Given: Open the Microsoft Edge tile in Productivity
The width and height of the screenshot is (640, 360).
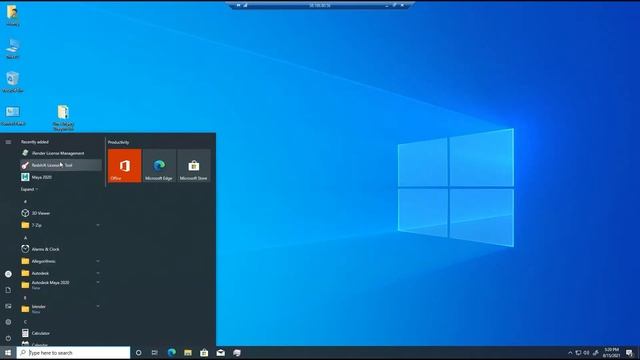Looking at the screenshot, I should point(159,166).
